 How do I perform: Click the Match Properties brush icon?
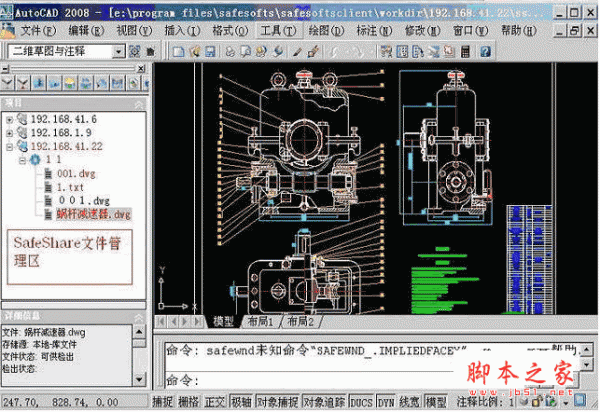point(313,52)
